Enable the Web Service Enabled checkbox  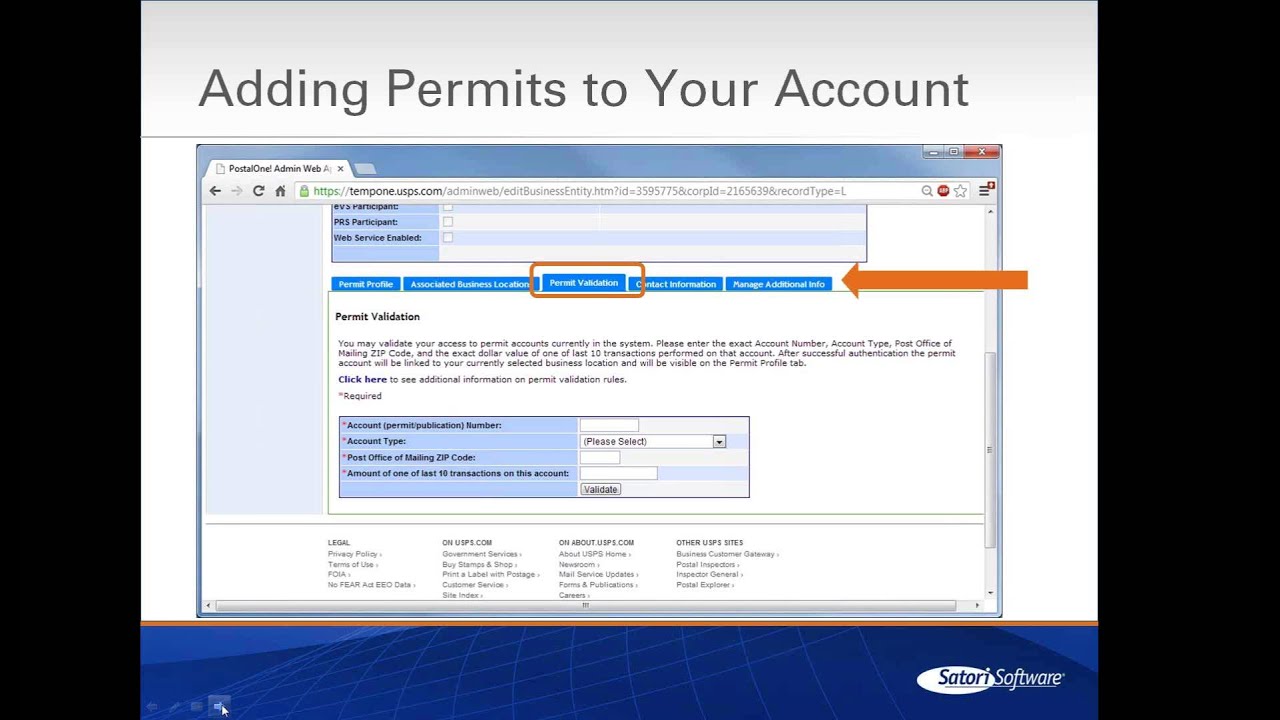coord(447,238)
